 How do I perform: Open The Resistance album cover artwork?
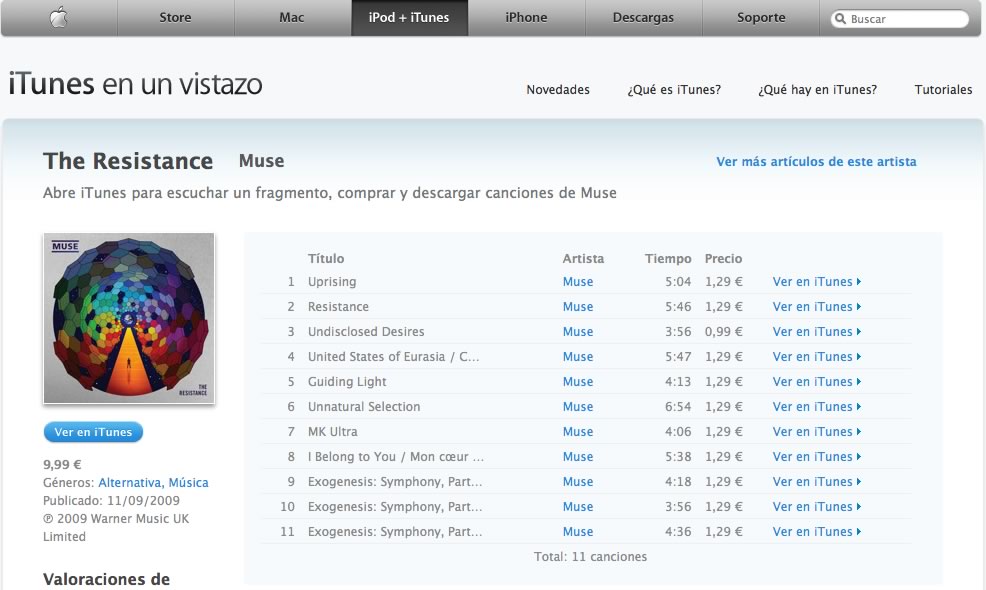tap(129, 318)
